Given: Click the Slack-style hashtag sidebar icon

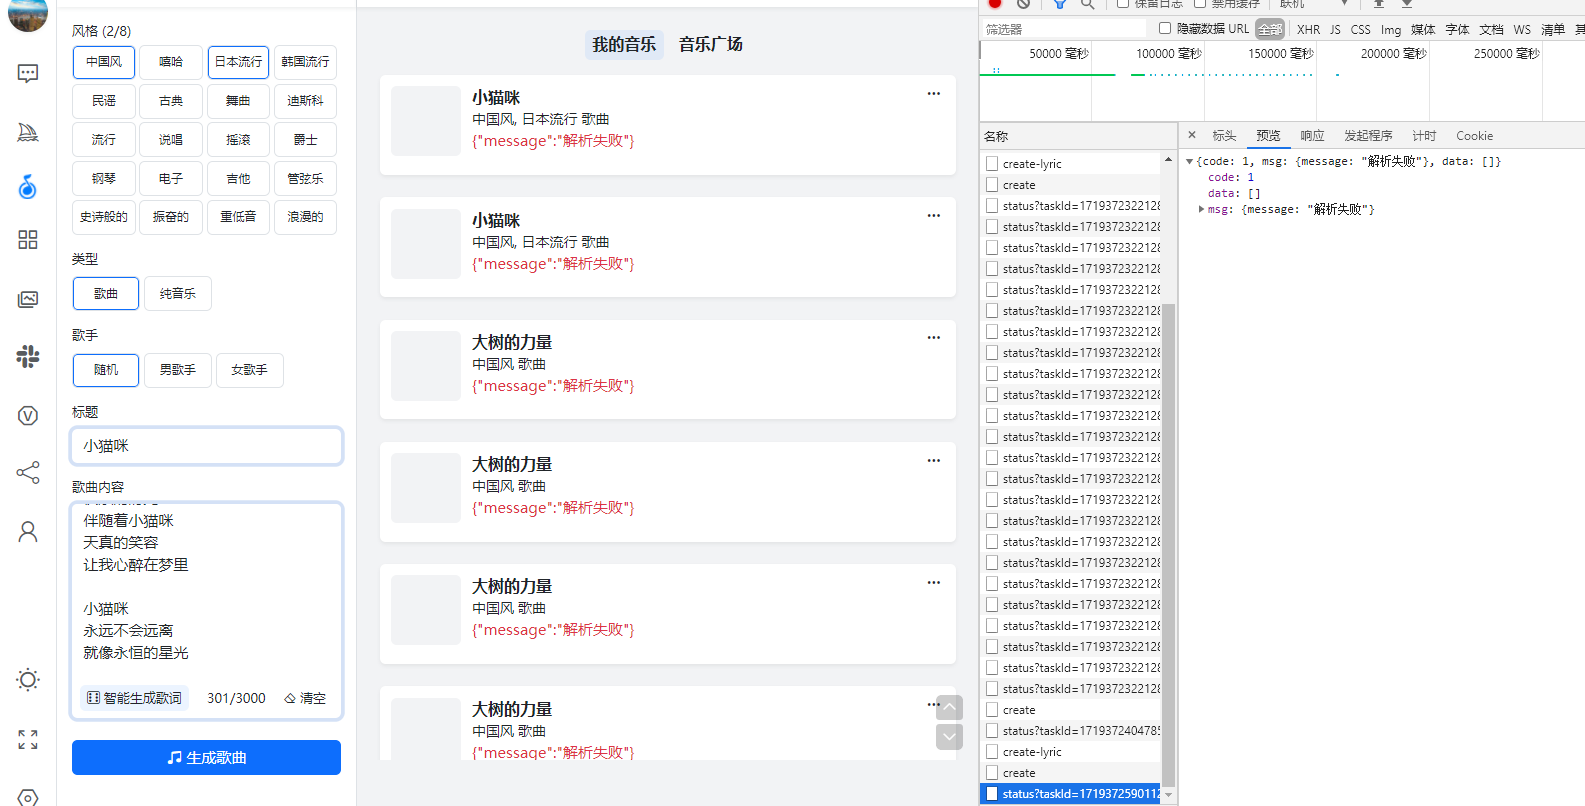Looking at the screenshot, I should (28, 356).
